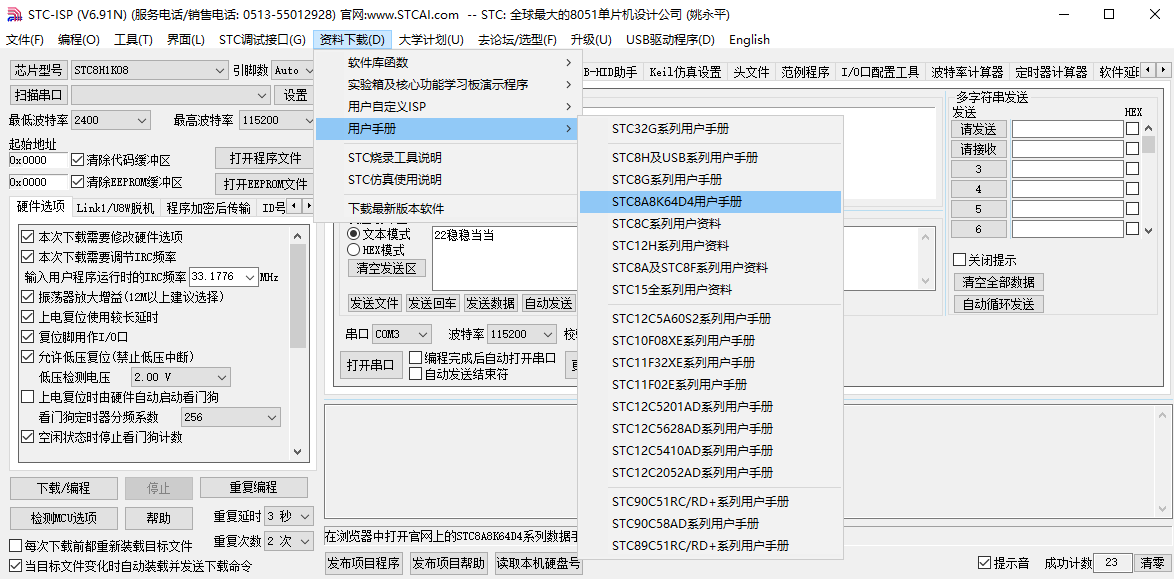This screenshot has height=579, width=1174.
Task: Open the STC调试接口(G) menu
Action: [x=262, y=40]
